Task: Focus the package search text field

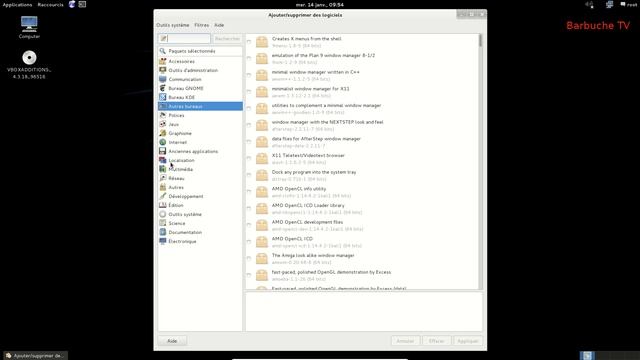Action: pyautogui.click(x=184, y=39)
